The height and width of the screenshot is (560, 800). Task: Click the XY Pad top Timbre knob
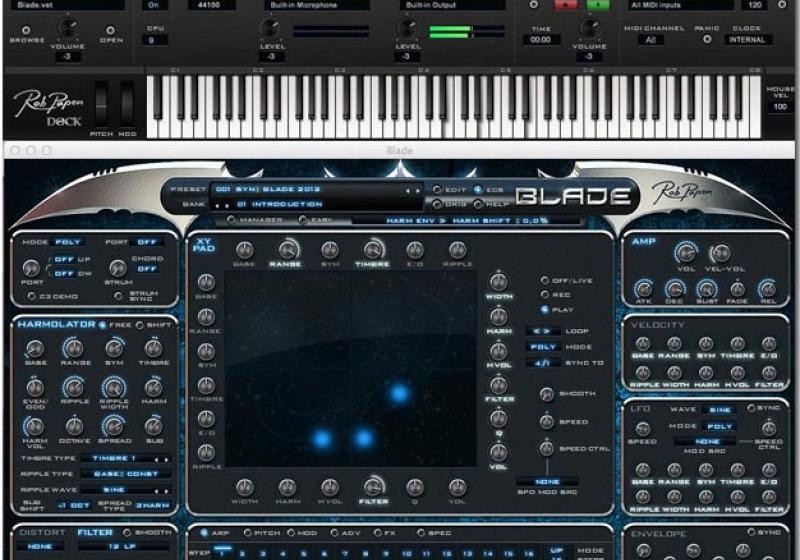pos(373,250)
